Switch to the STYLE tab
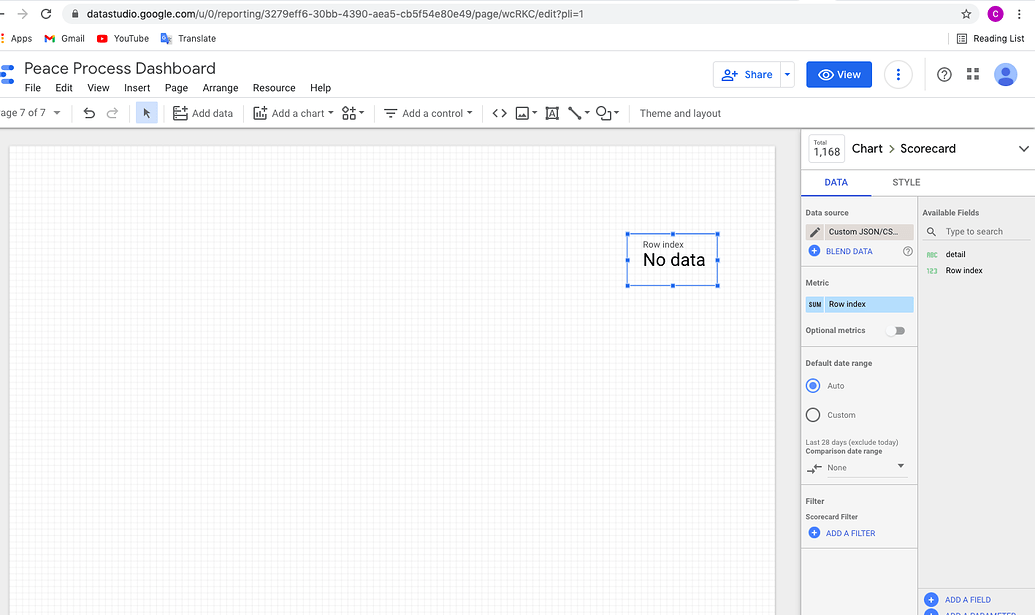 click(906, 182)
